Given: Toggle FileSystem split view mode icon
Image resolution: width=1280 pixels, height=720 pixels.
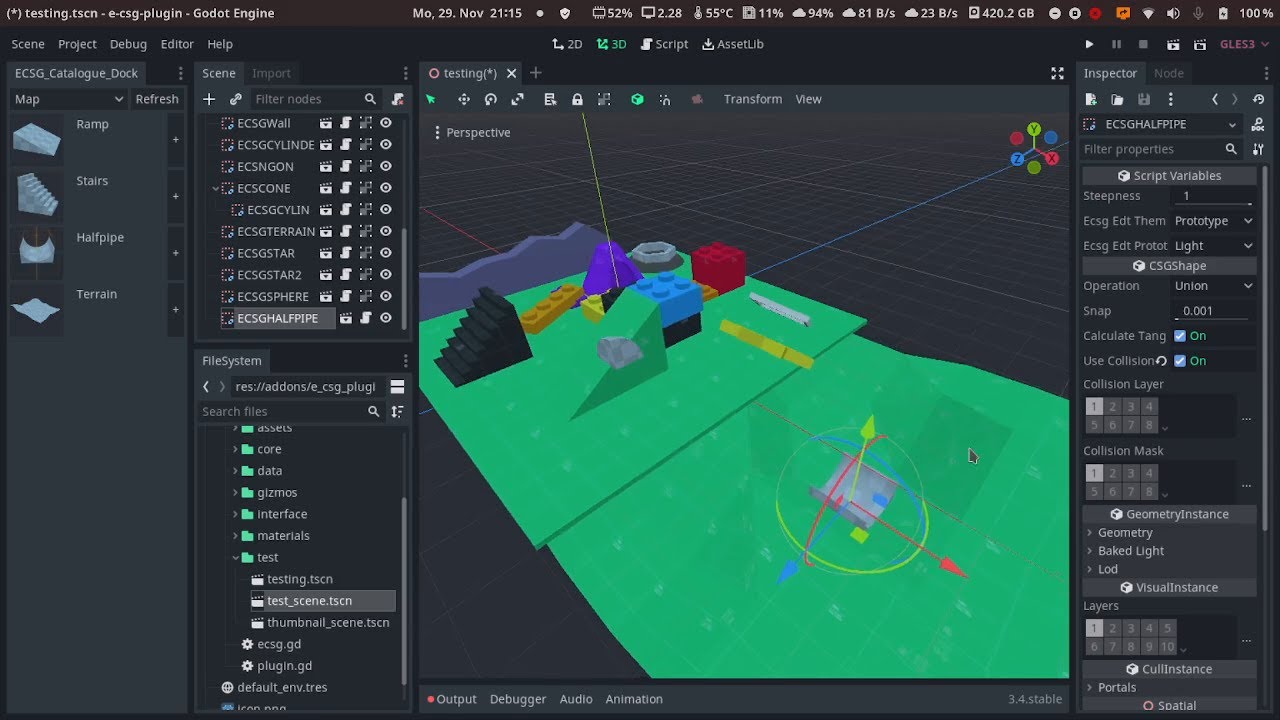Looking at the screenshot, I should [x=397, y=387].
